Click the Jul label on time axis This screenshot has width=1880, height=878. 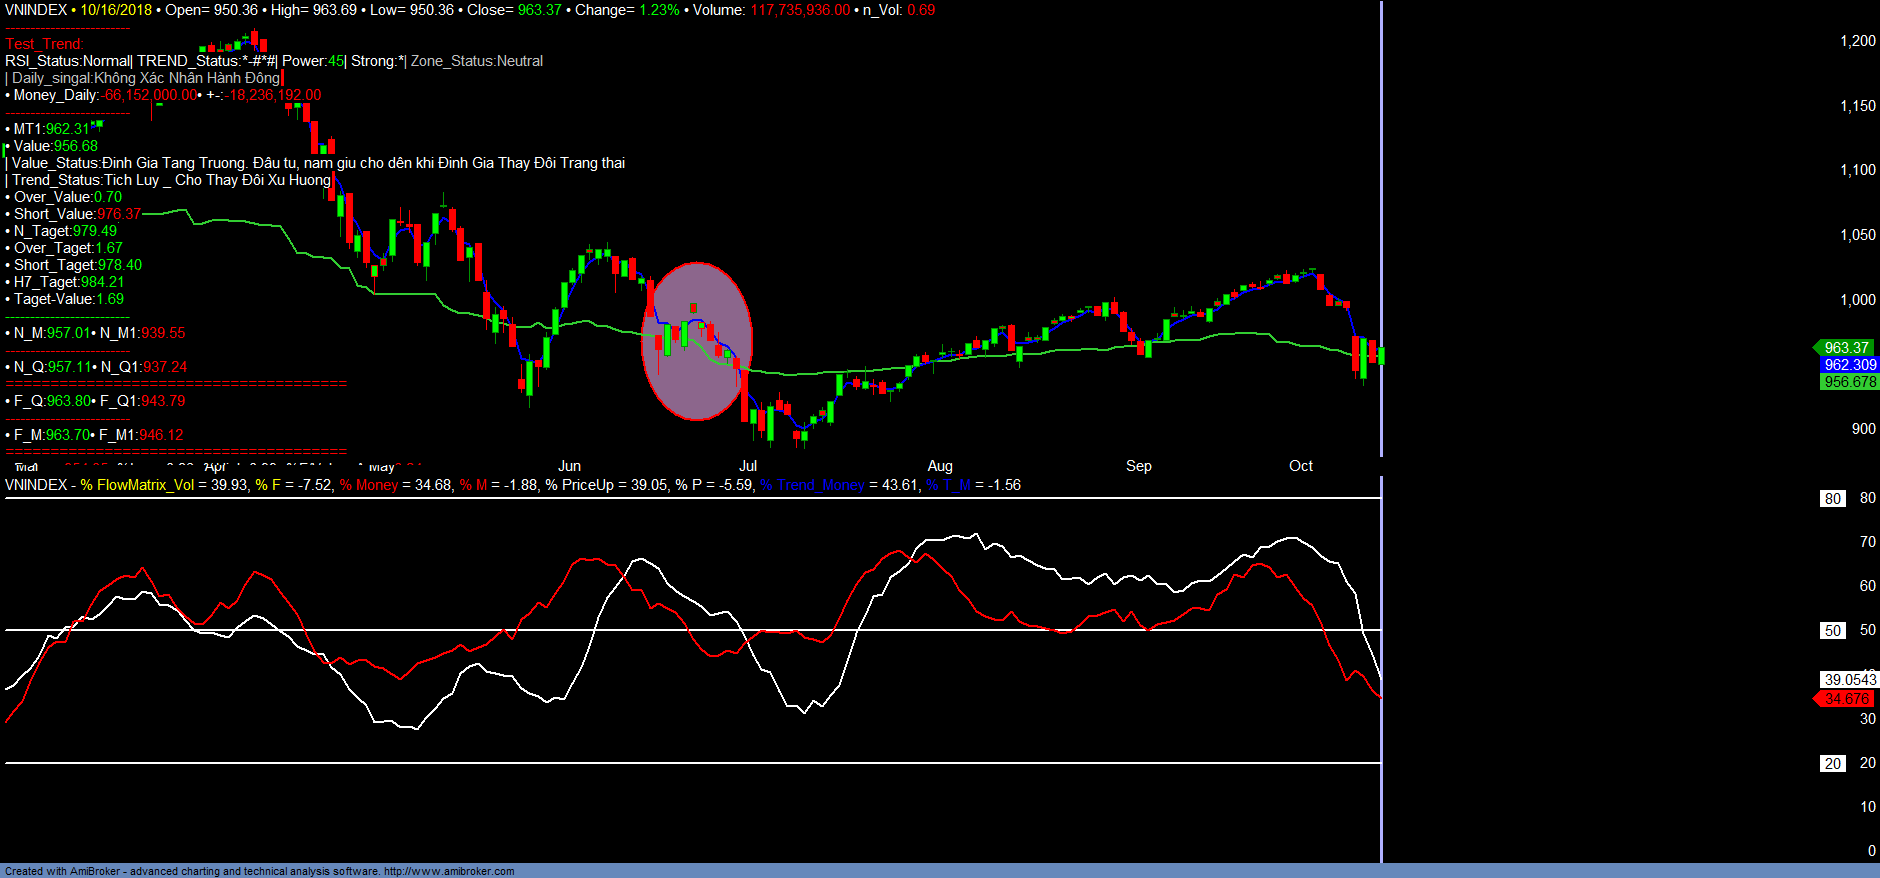[x=747, y=466]
